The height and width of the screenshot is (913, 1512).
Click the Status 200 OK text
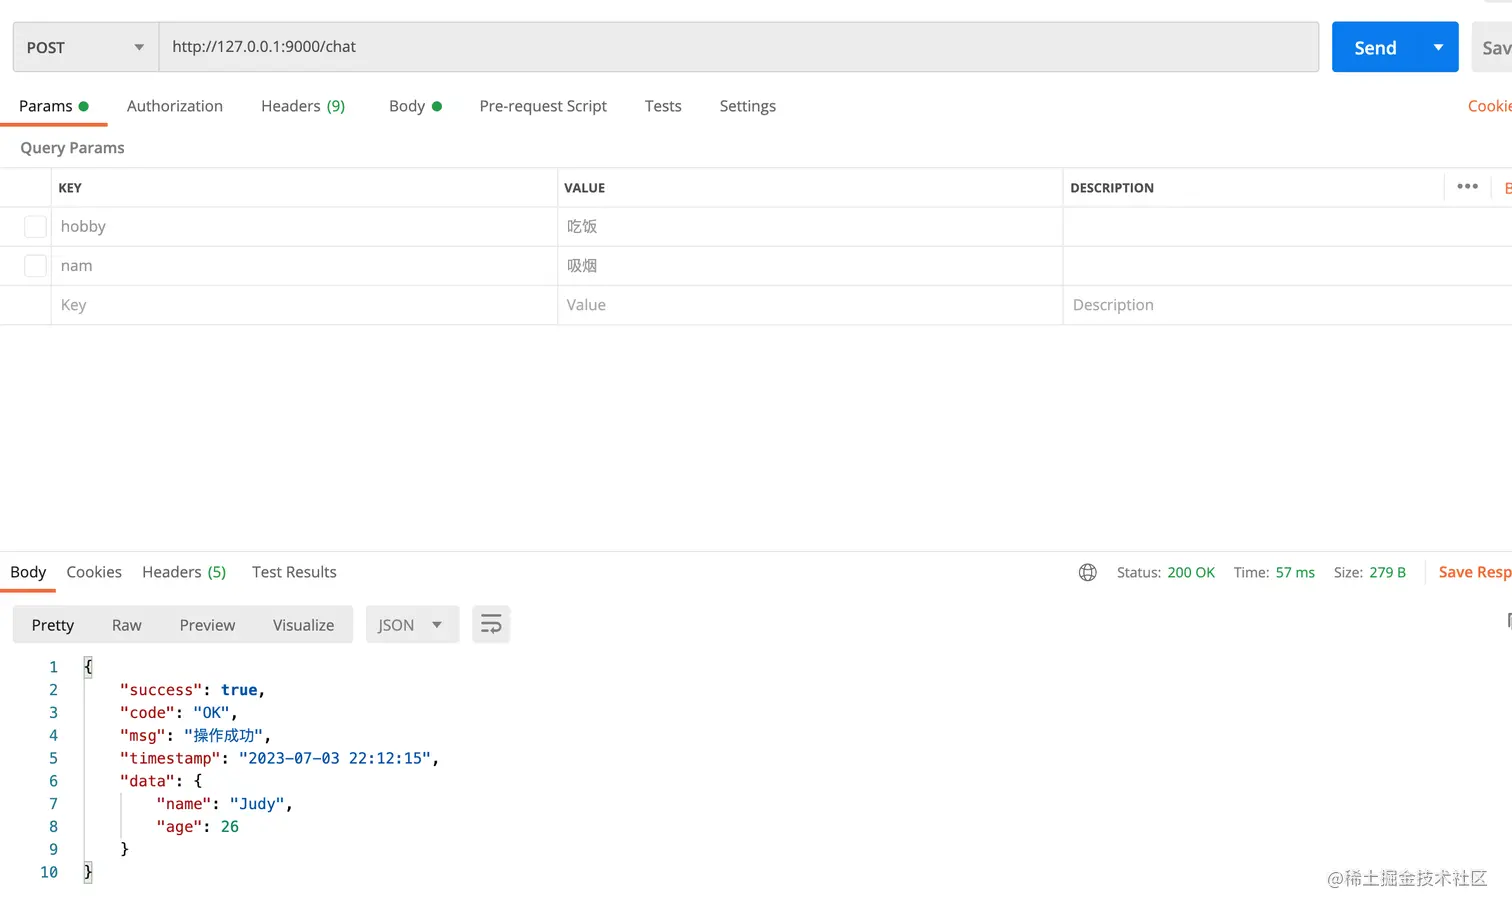click(1166, 572)
